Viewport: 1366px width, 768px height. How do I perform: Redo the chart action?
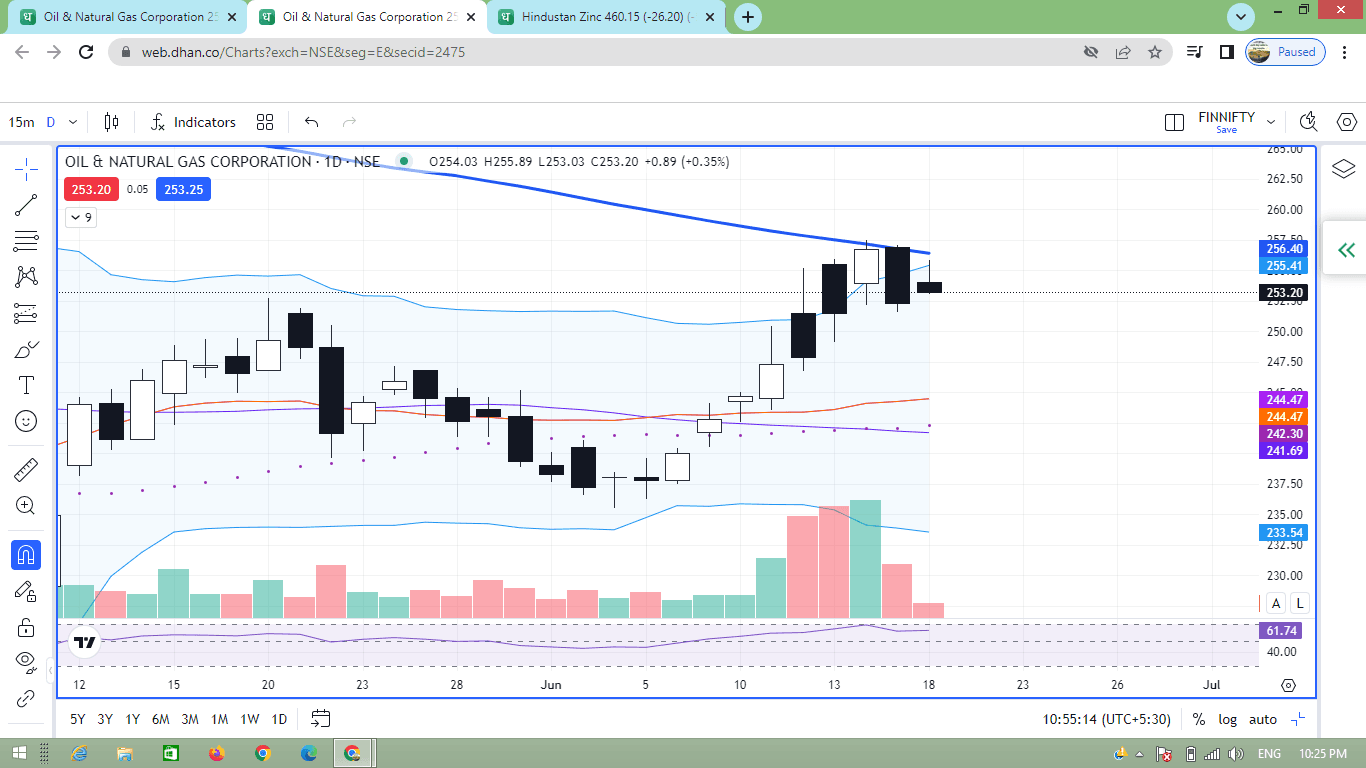point(350,122)
